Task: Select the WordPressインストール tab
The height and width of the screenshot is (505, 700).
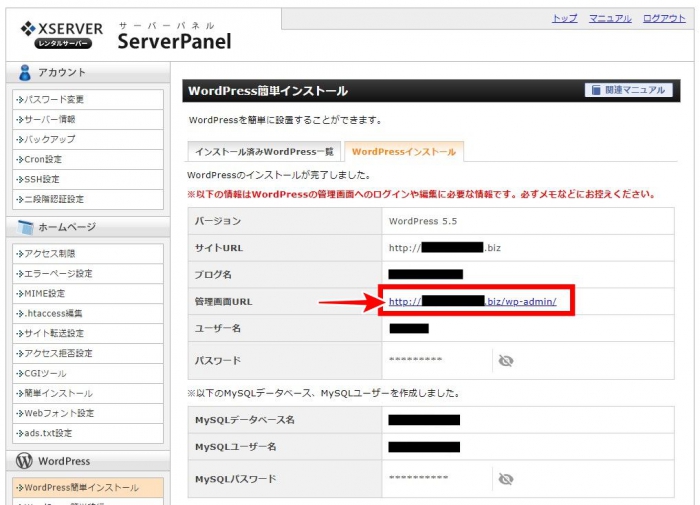Action: tap(404, 152)
